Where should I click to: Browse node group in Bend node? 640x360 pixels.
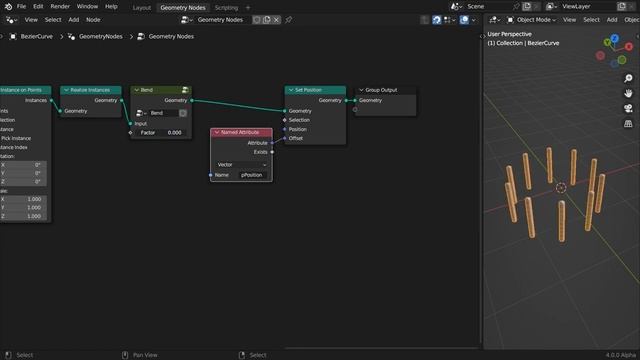(141, 113)
